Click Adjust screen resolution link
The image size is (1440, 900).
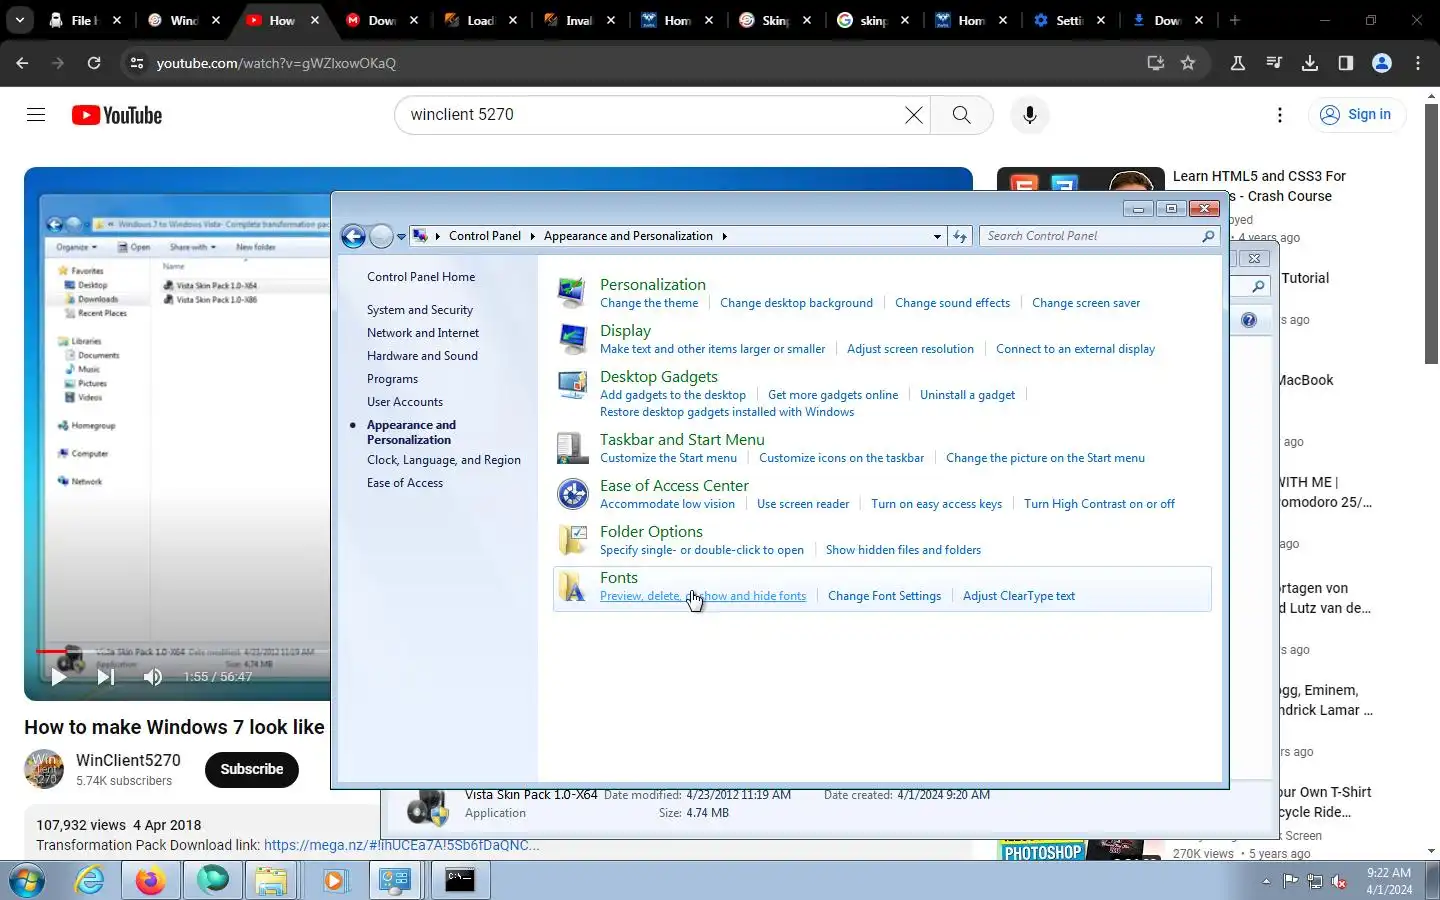click(x=910, y=349)
